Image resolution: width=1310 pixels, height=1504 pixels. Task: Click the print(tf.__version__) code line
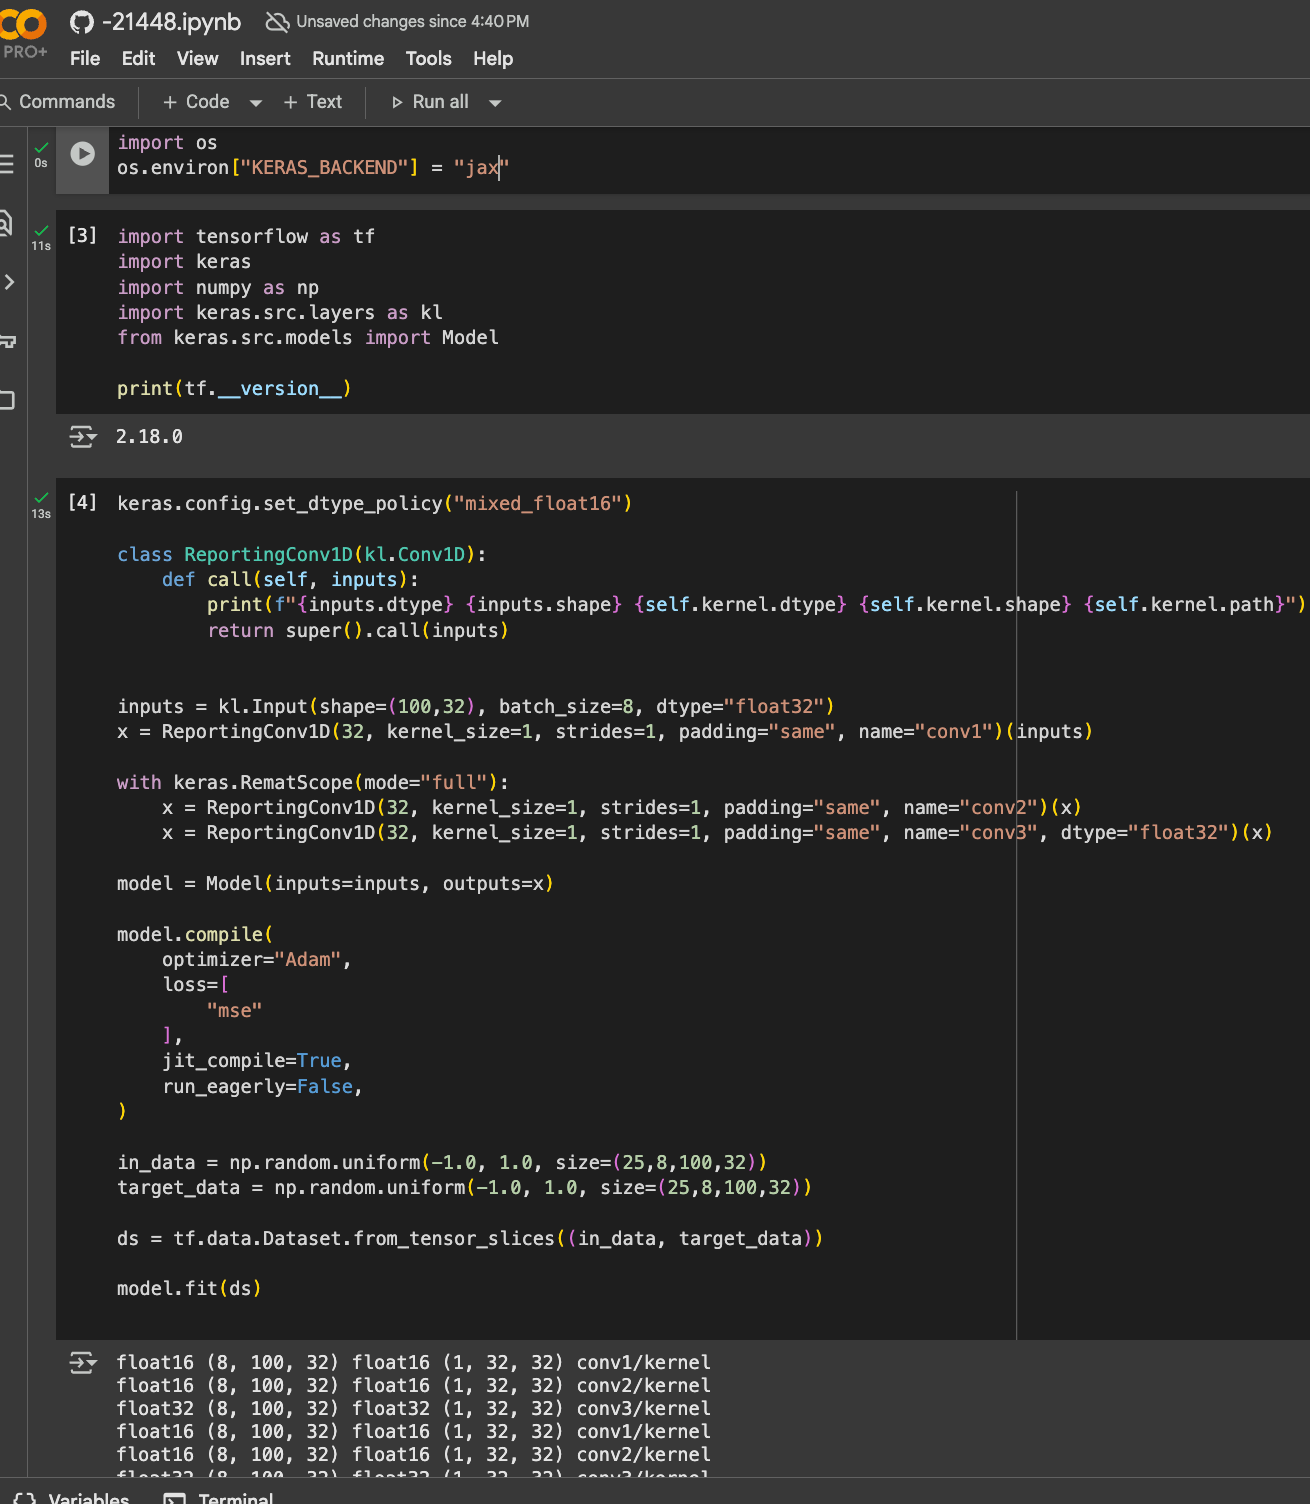(234, 389)
